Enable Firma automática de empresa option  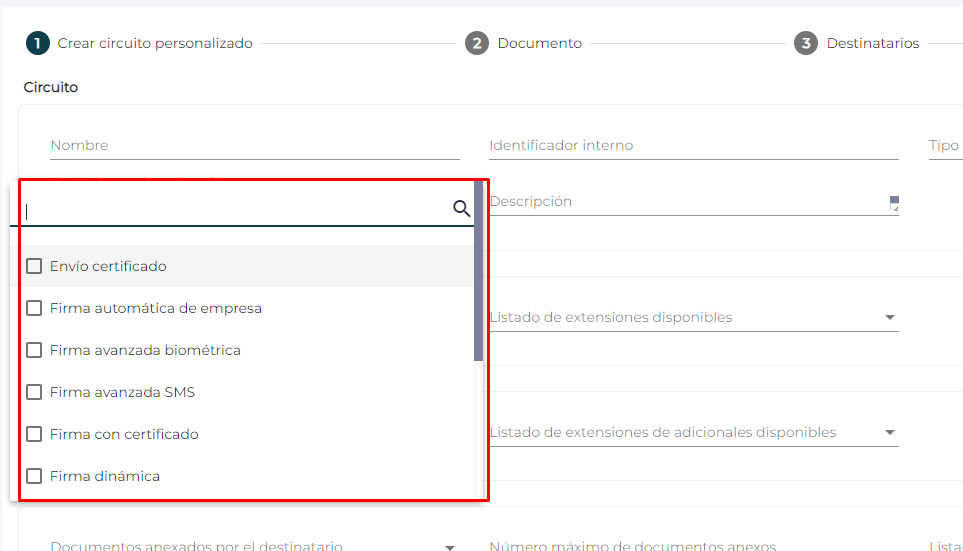pyautogui.click(x=34, y=308)
